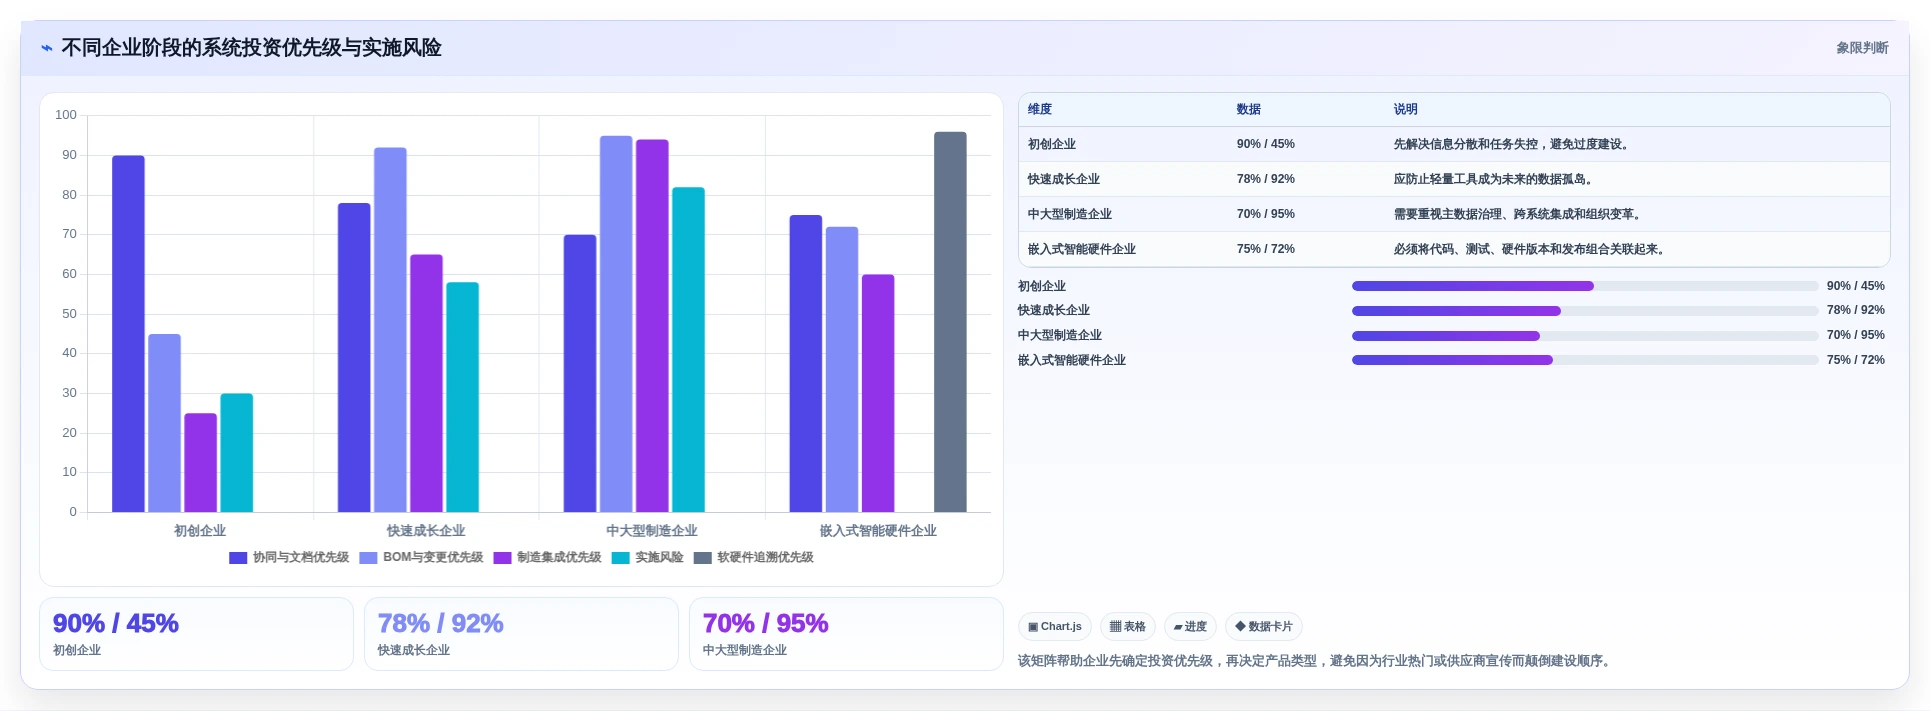The height and width of the screenshot is (711, 1930).
Task: Click the 数据卡片 tag chip
Action: click(1264, 627)
